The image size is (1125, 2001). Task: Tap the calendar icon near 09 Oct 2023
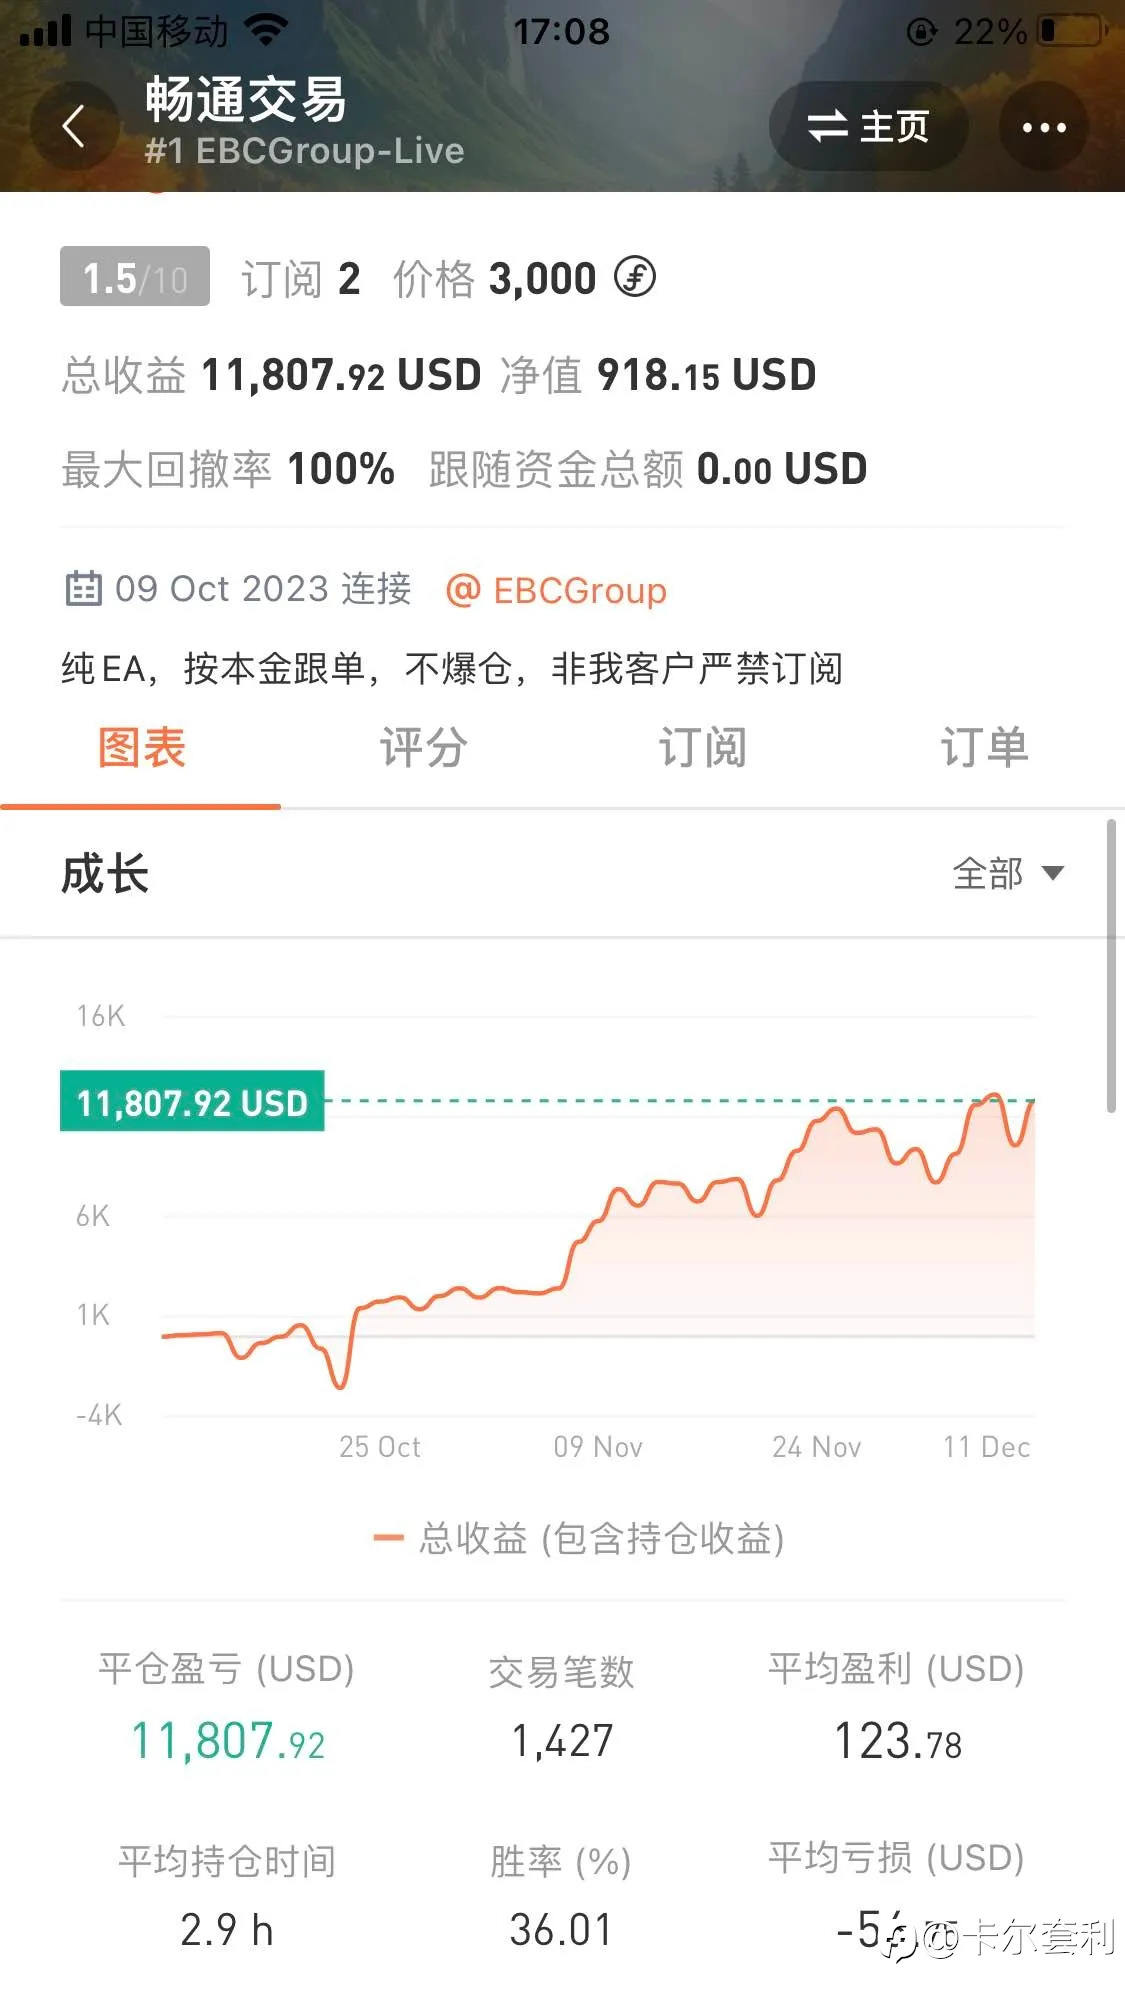click(84, 589)
